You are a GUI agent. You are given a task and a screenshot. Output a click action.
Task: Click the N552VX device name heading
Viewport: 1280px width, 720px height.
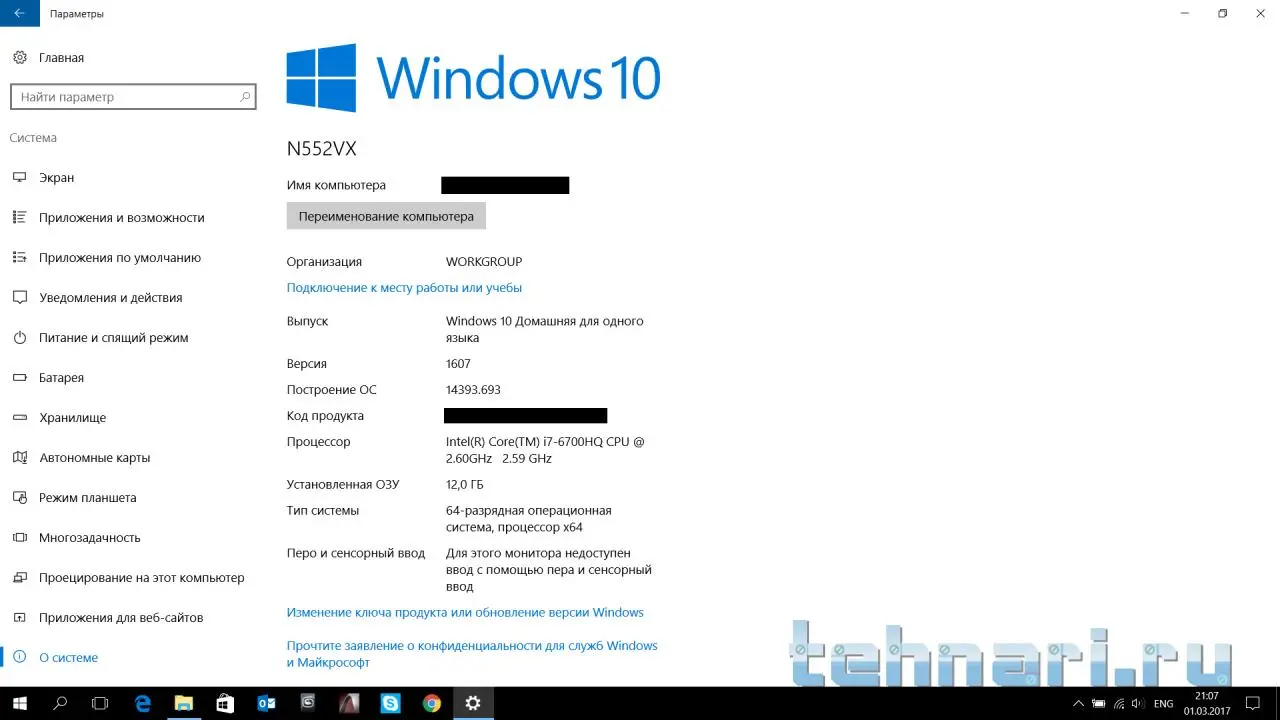click(x=322, y=149)
